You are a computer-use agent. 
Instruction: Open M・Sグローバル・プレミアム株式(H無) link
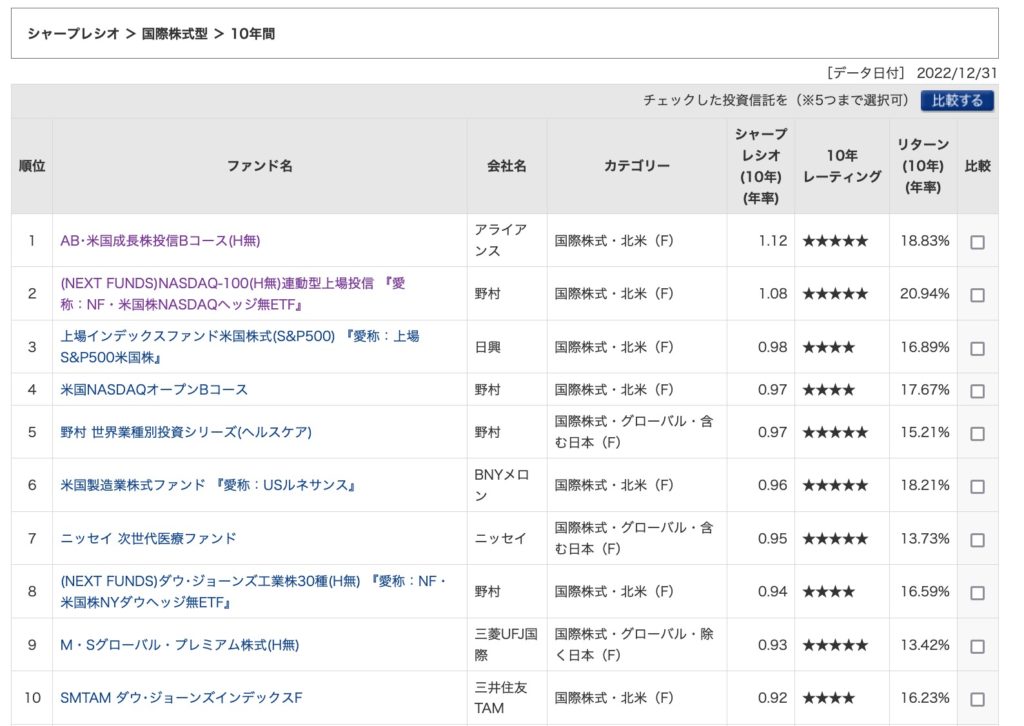179,645
